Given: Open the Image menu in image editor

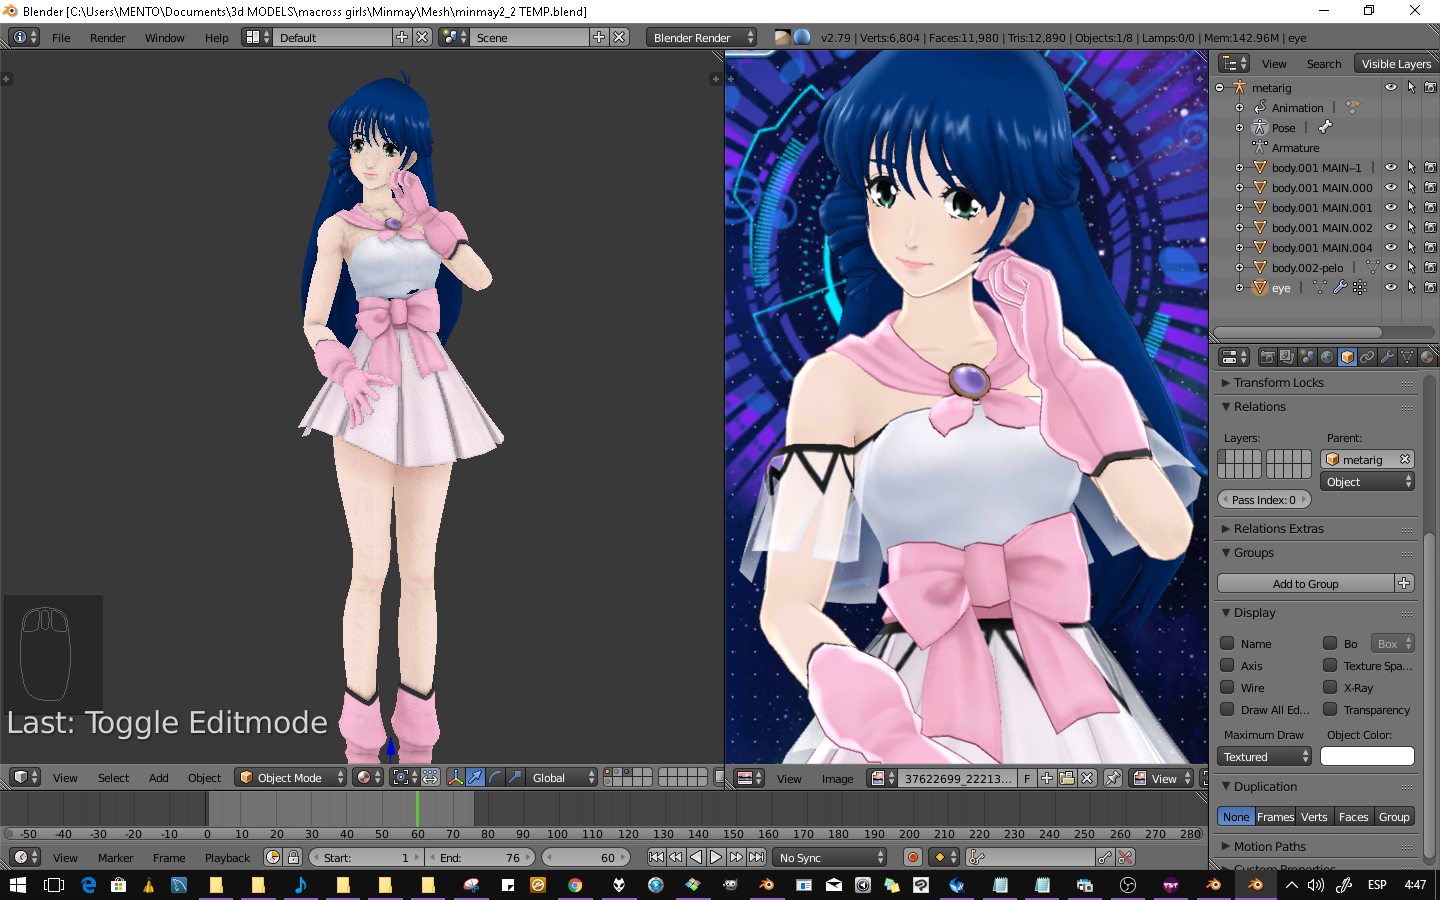Looking at the screenshot, I should pyautogui.click(x=837, y=778).
